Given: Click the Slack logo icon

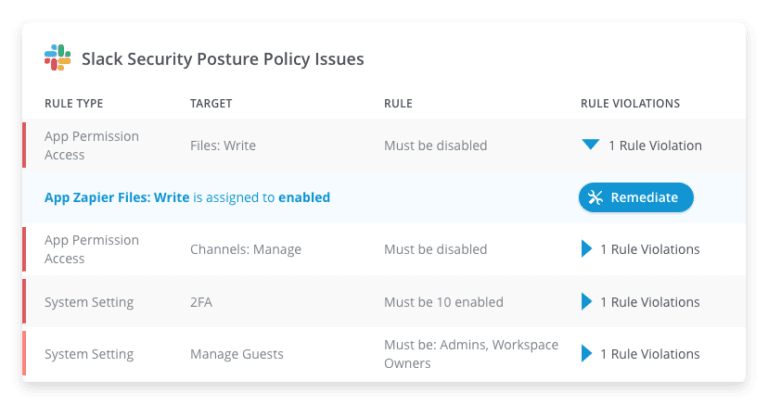Looking at the screenshot, I should tap(57, 58).
